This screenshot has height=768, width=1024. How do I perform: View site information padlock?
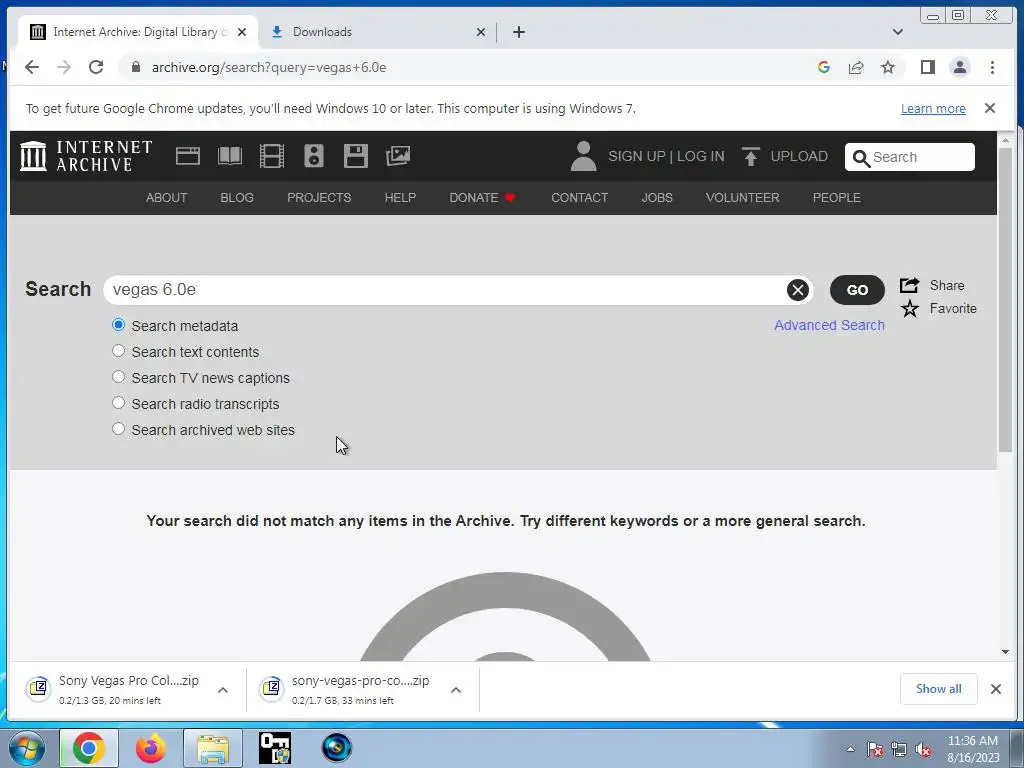coord(136,67)
